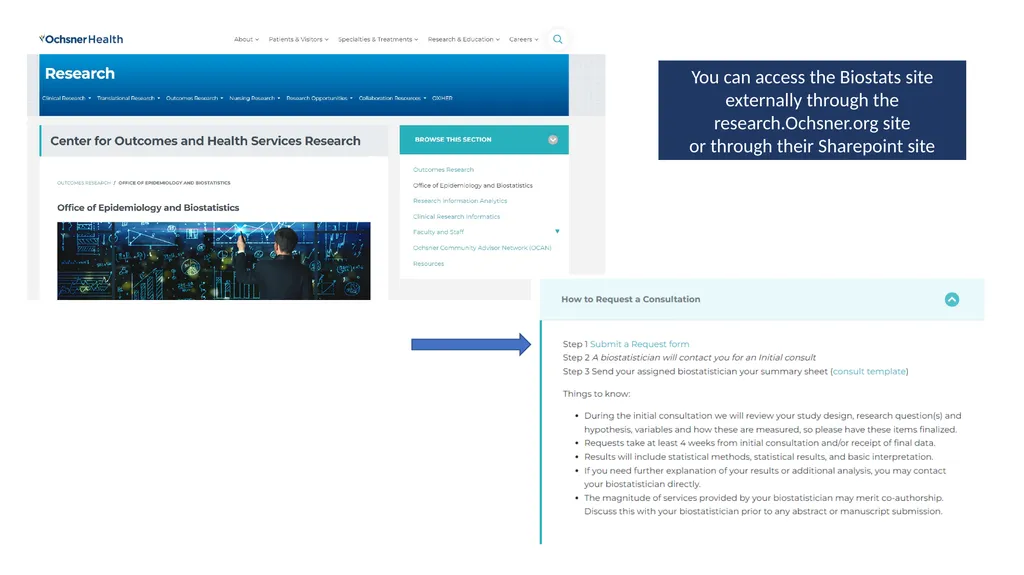Open the Clinical Research submenu
This screenshot has height=575, width=1024.
point(67,98)
